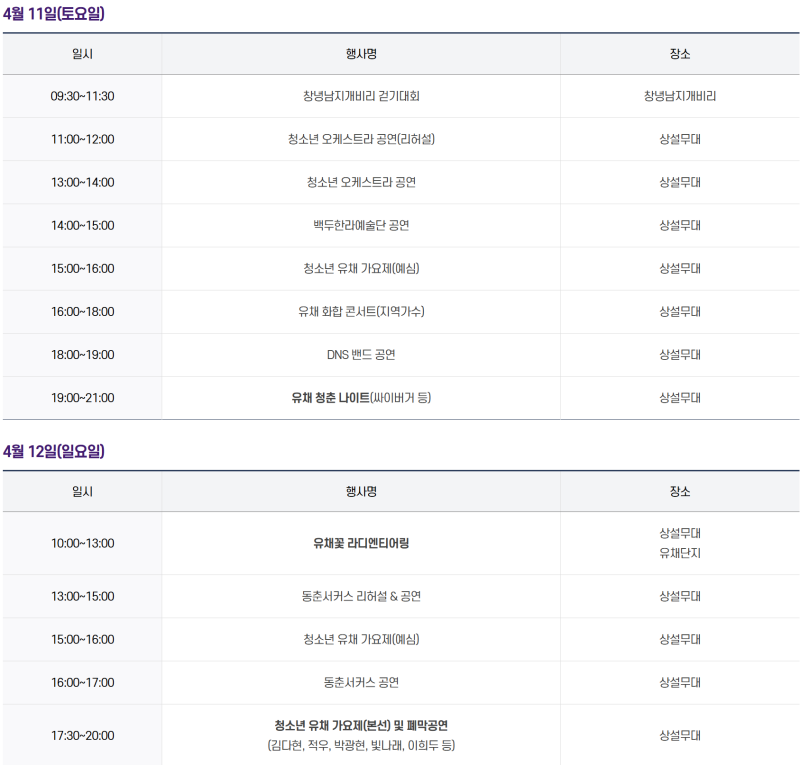Click the 4월 11일(토요일) date heading
This screenshot has width=800, height=765.
tap(54, 14)
